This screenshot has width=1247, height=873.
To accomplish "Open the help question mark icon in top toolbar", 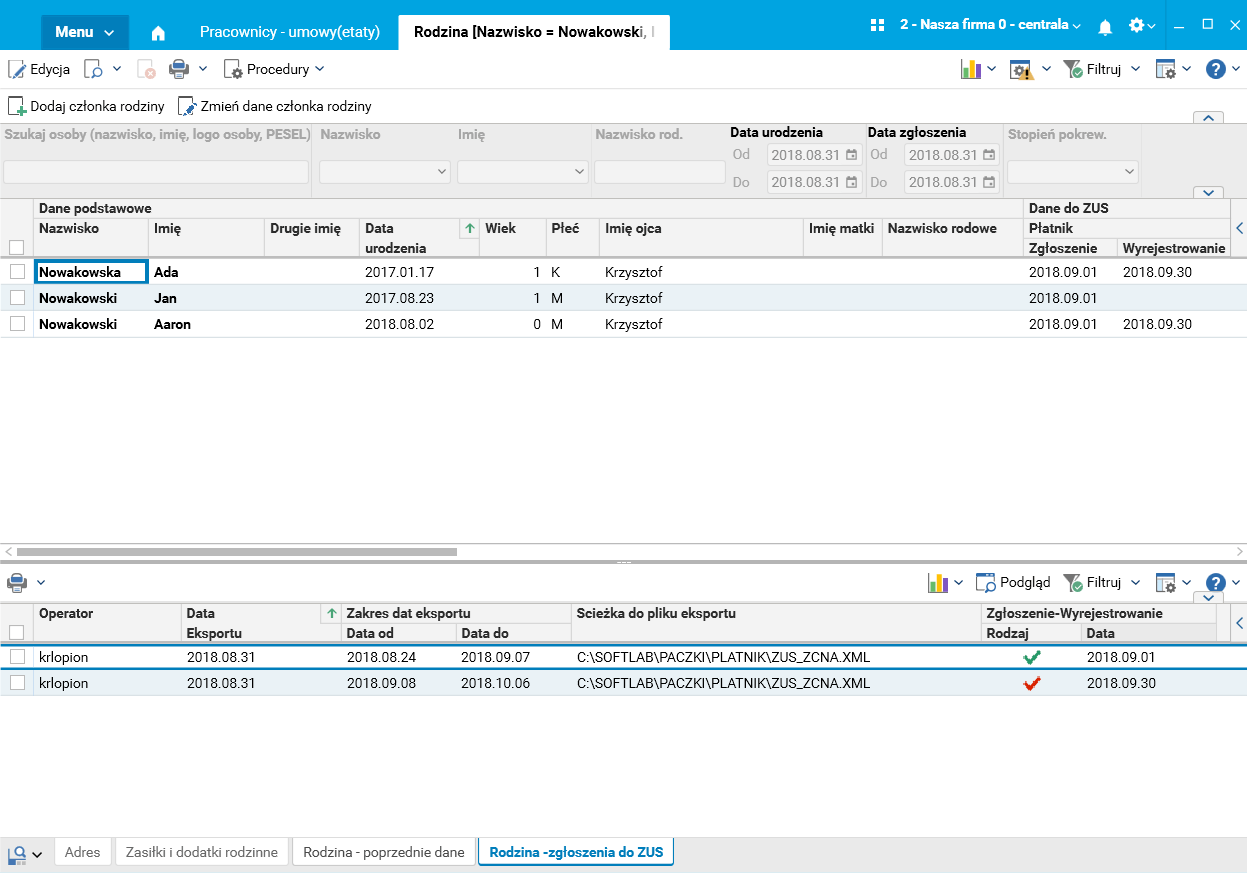I will click(1215, 69).
